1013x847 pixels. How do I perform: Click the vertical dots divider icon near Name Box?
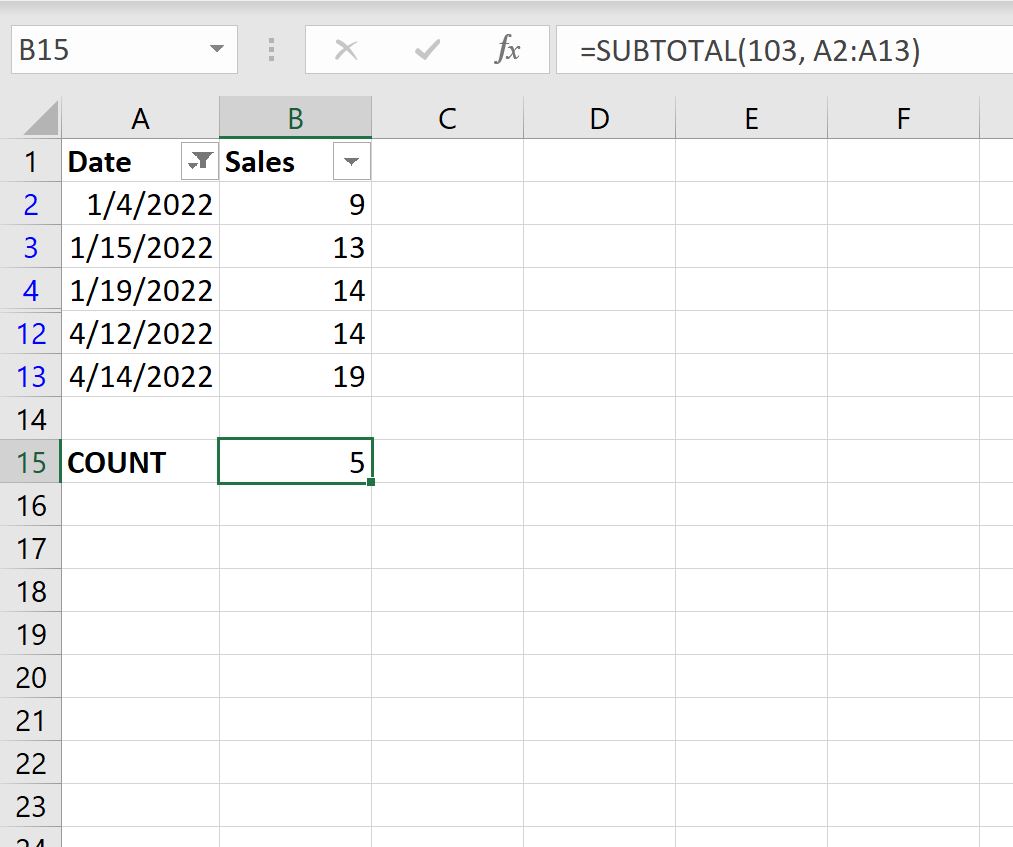(x=270, y=51)
